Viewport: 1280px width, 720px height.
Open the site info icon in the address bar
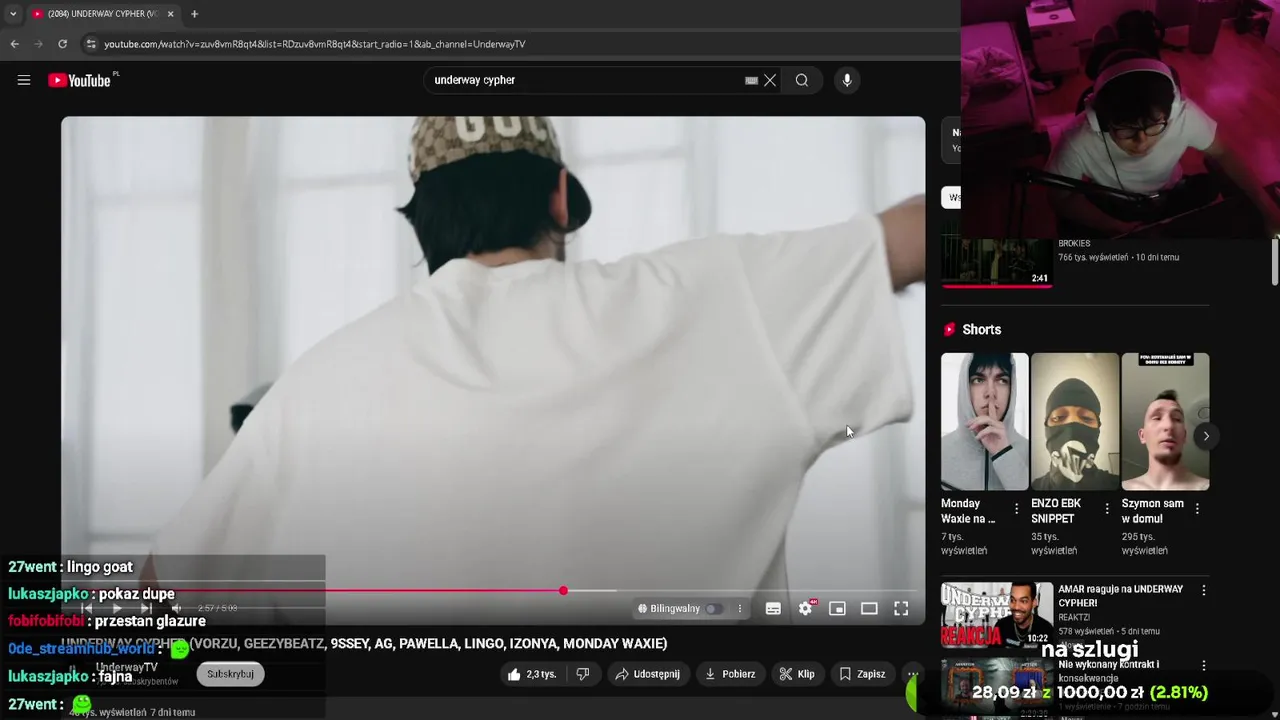(91, 44)
